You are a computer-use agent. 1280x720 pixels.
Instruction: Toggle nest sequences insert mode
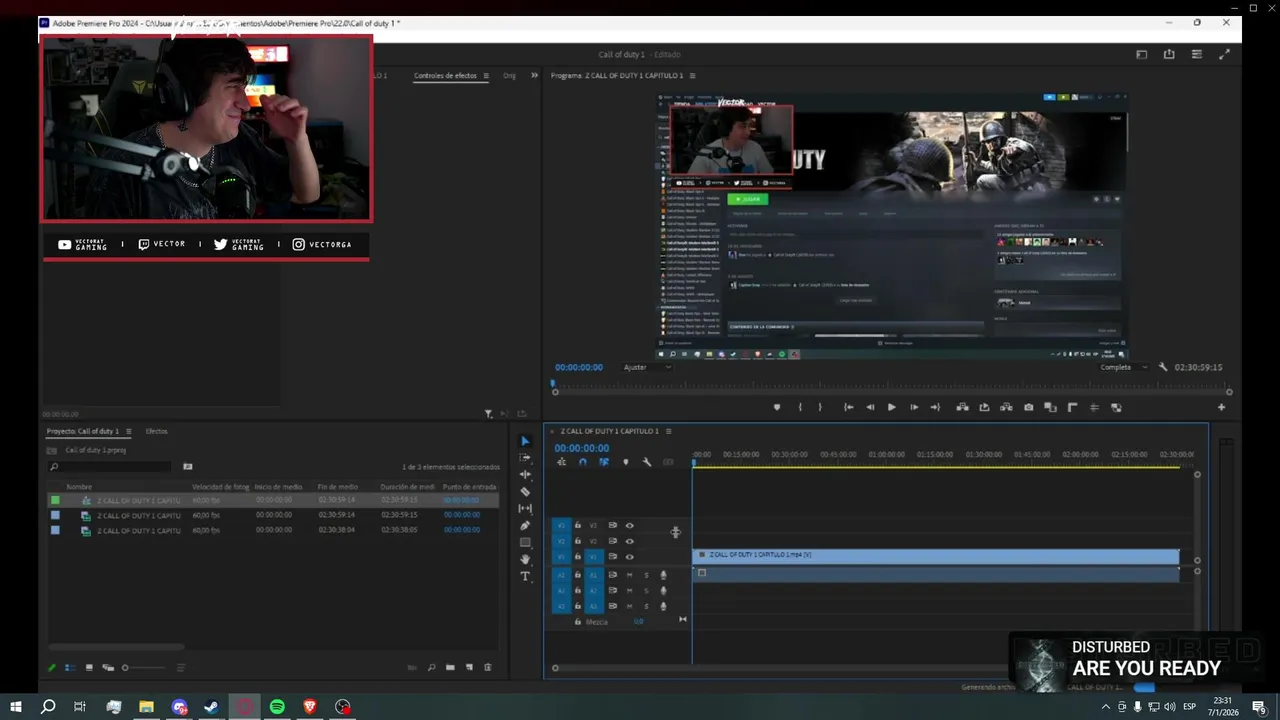point(561,462)
